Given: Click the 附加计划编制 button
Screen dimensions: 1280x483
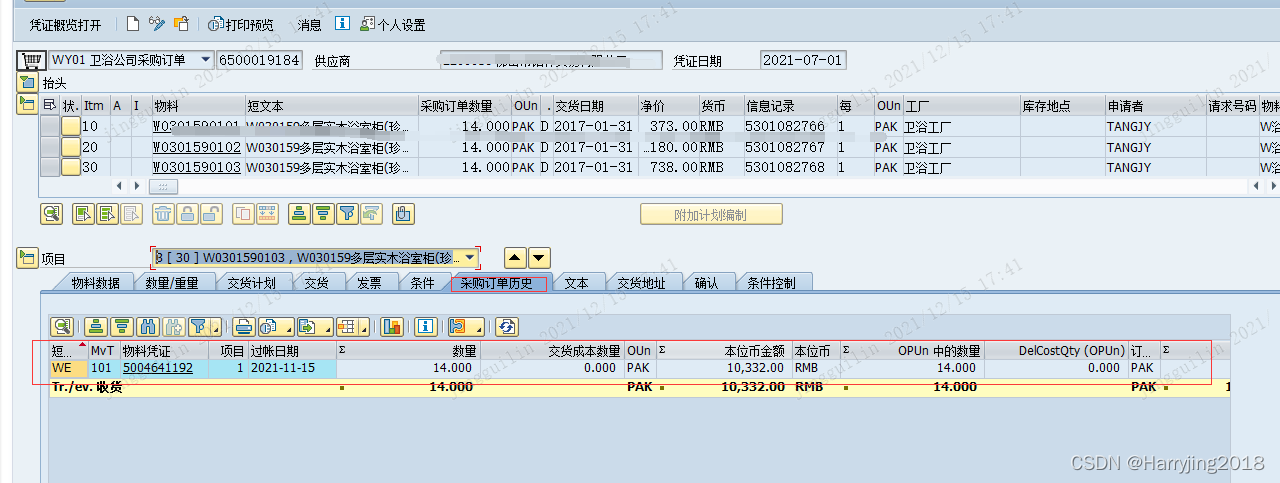Looking at the screenshot, I should 711,214.
